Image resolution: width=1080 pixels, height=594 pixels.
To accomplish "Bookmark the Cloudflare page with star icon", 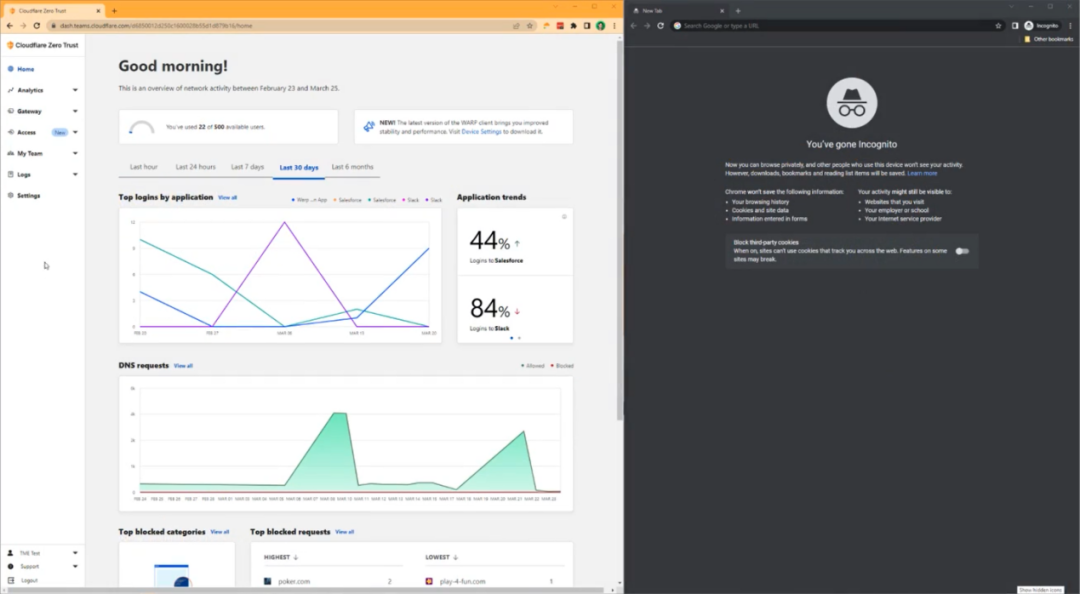I will pos(530,25).
